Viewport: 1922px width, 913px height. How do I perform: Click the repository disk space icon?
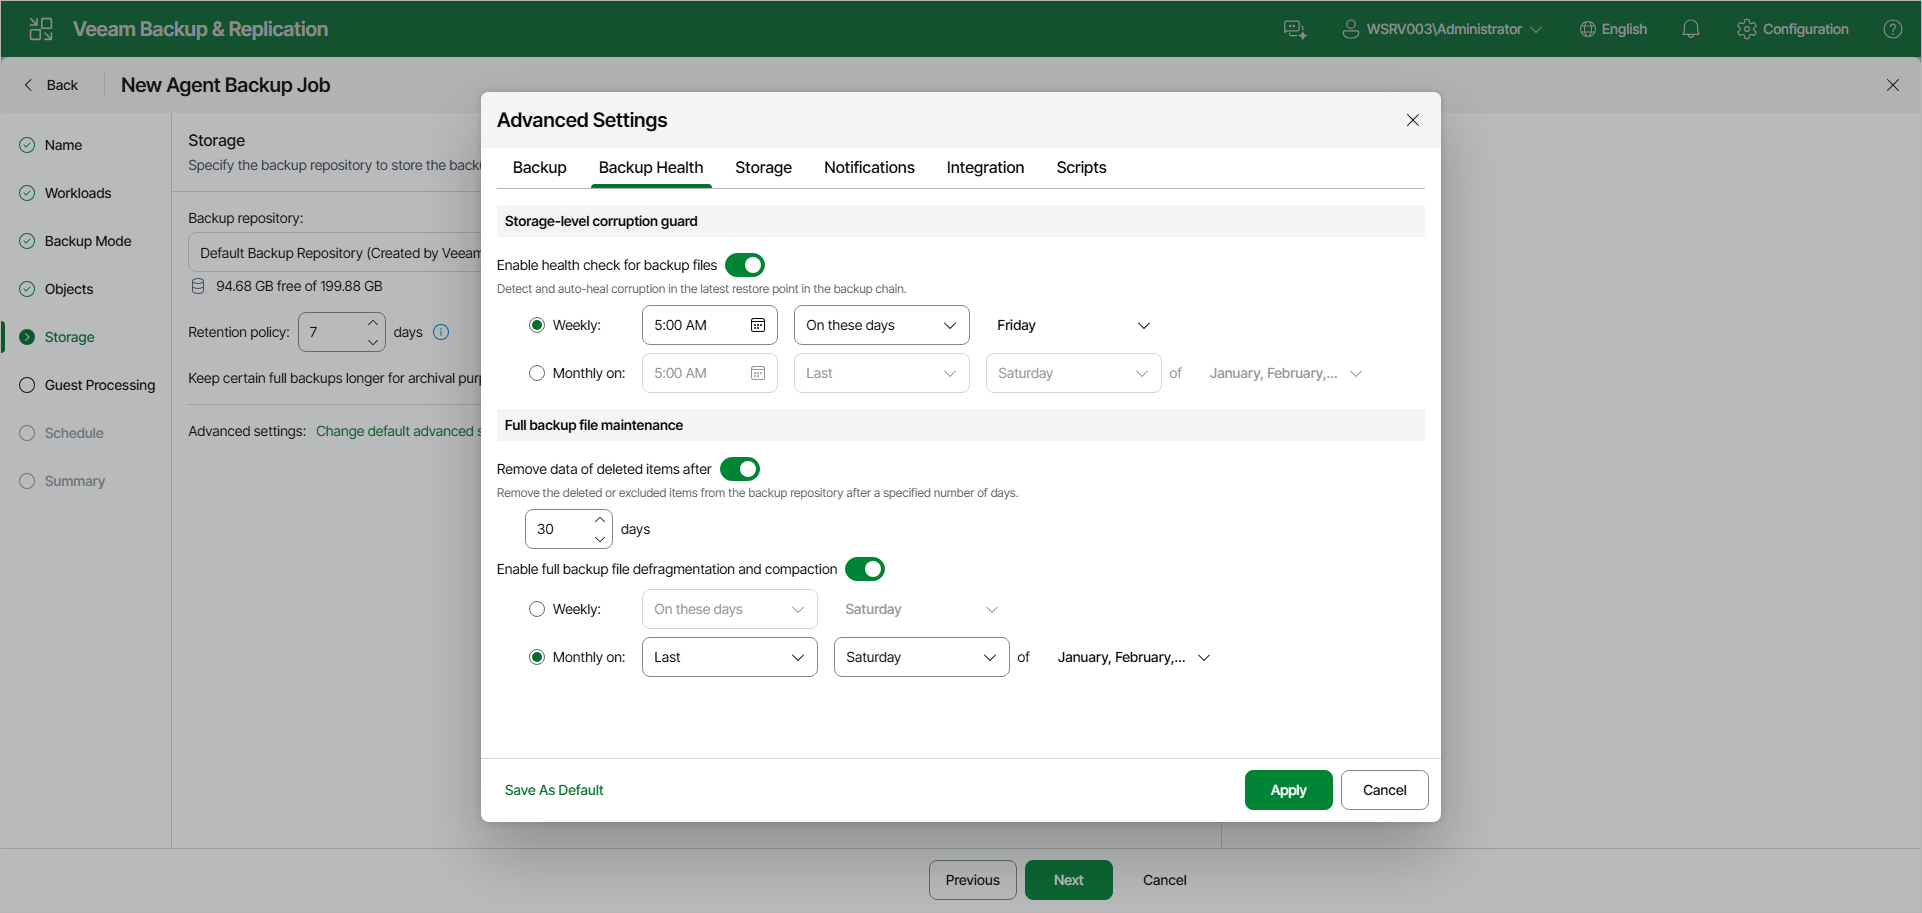(198, 286)
